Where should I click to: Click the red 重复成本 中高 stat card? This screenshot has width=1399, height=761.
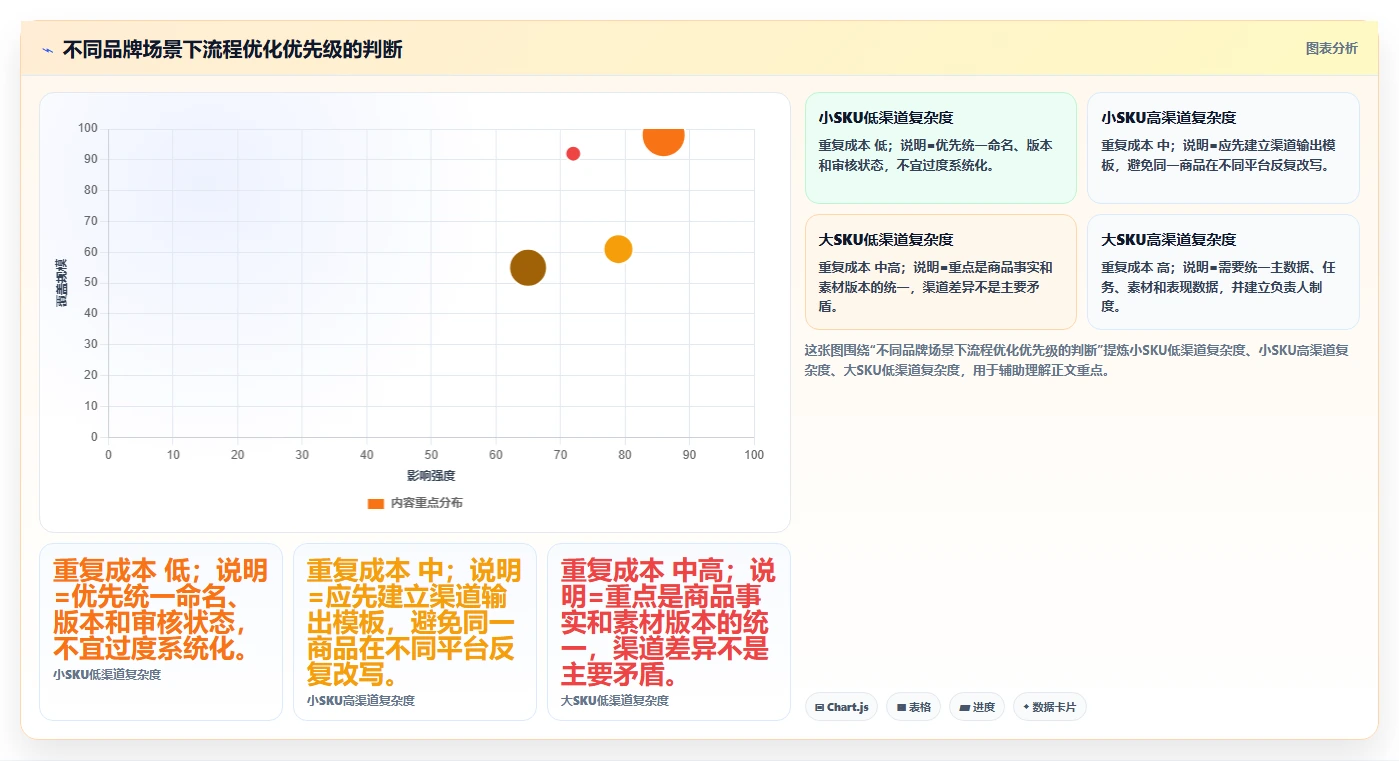pyautogui.click(x=669, y=631)
